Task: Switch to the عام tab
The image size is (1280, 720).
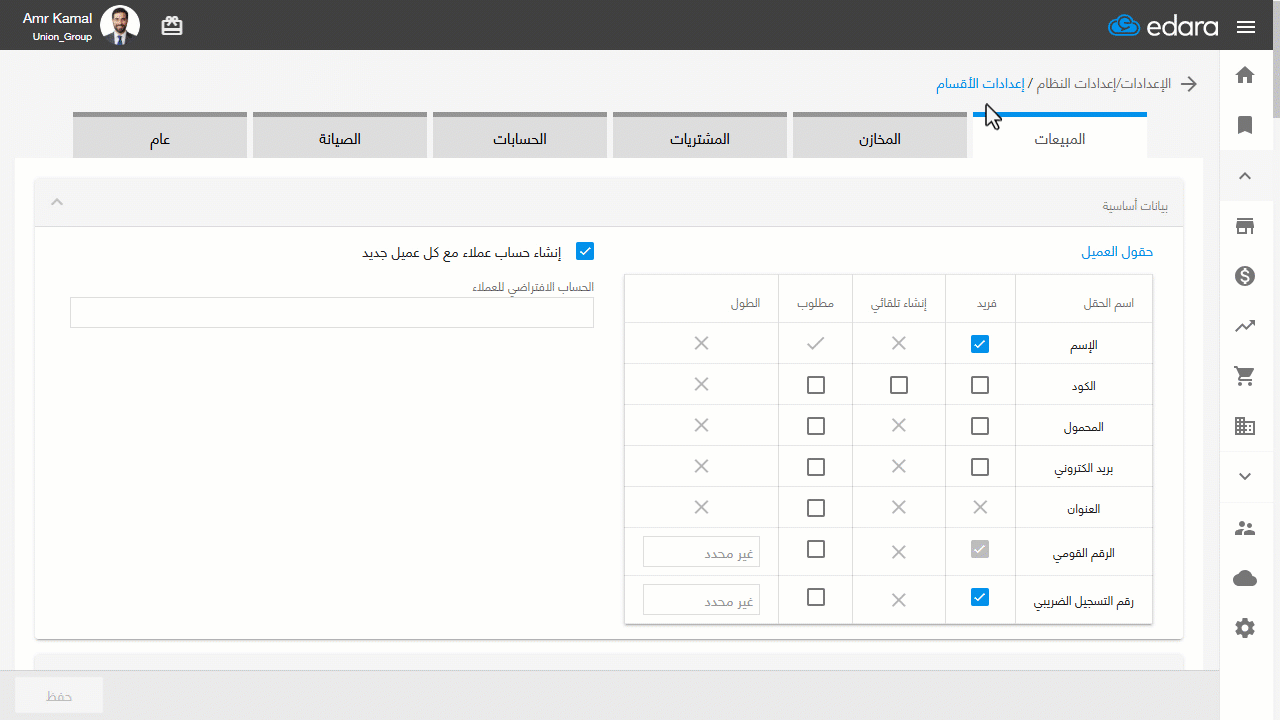Action: click(x=160, y=136)
